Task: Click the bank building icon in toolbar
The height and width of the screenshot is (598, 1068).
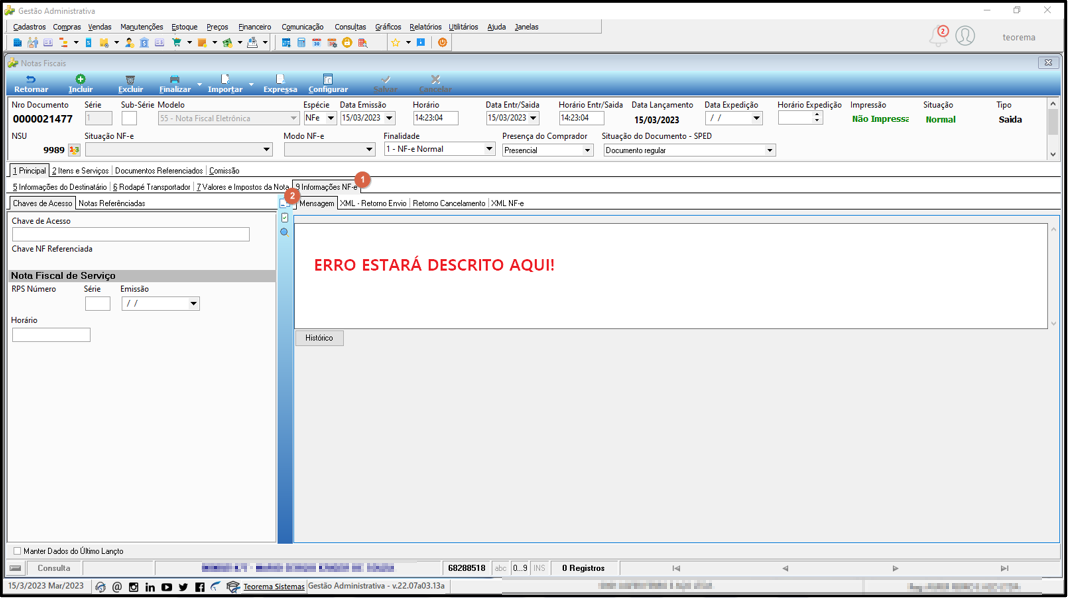Action: coord(144,42)
